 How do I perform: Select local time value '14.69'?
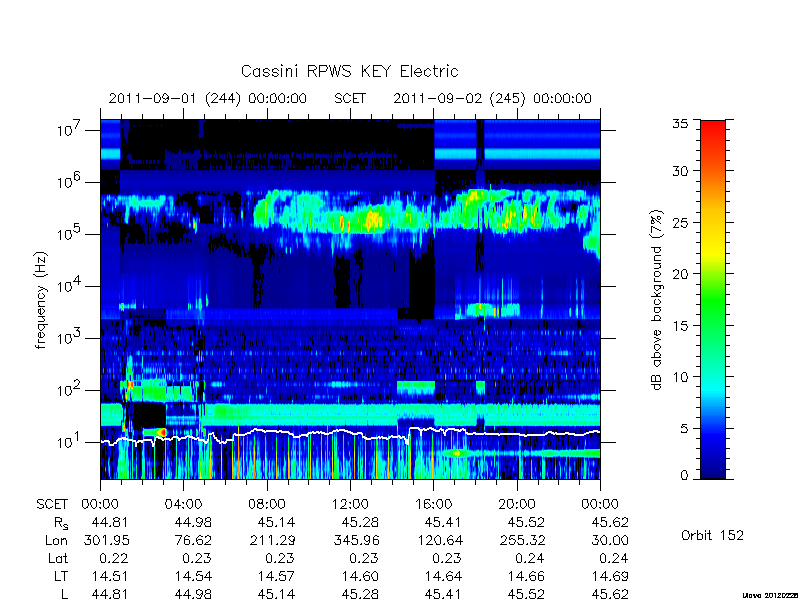pyautogui.click(x=610, y=576)
